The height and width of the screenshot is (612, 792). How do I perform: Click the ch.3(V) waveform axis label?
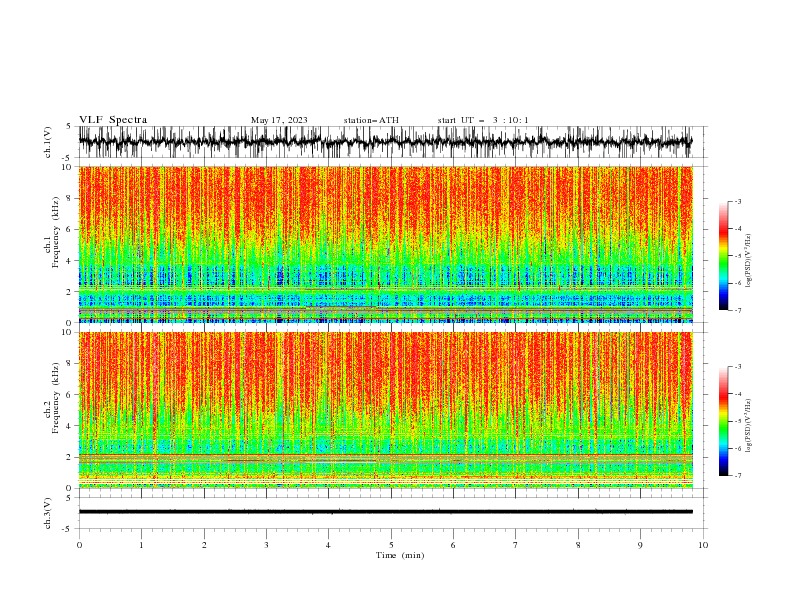pos(48,513)
